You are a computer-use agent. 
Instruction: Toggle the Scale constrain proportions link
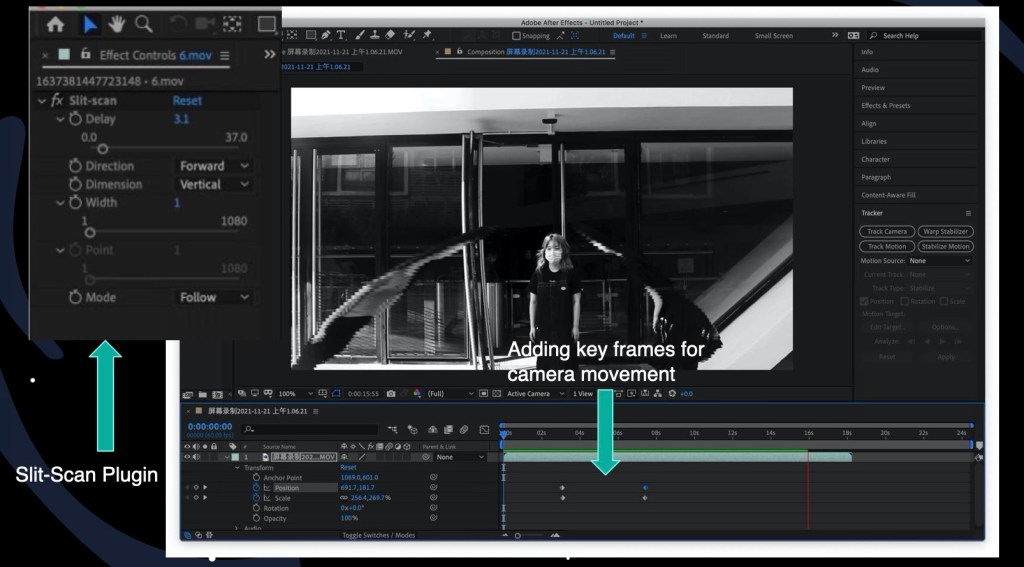point(345,498)
